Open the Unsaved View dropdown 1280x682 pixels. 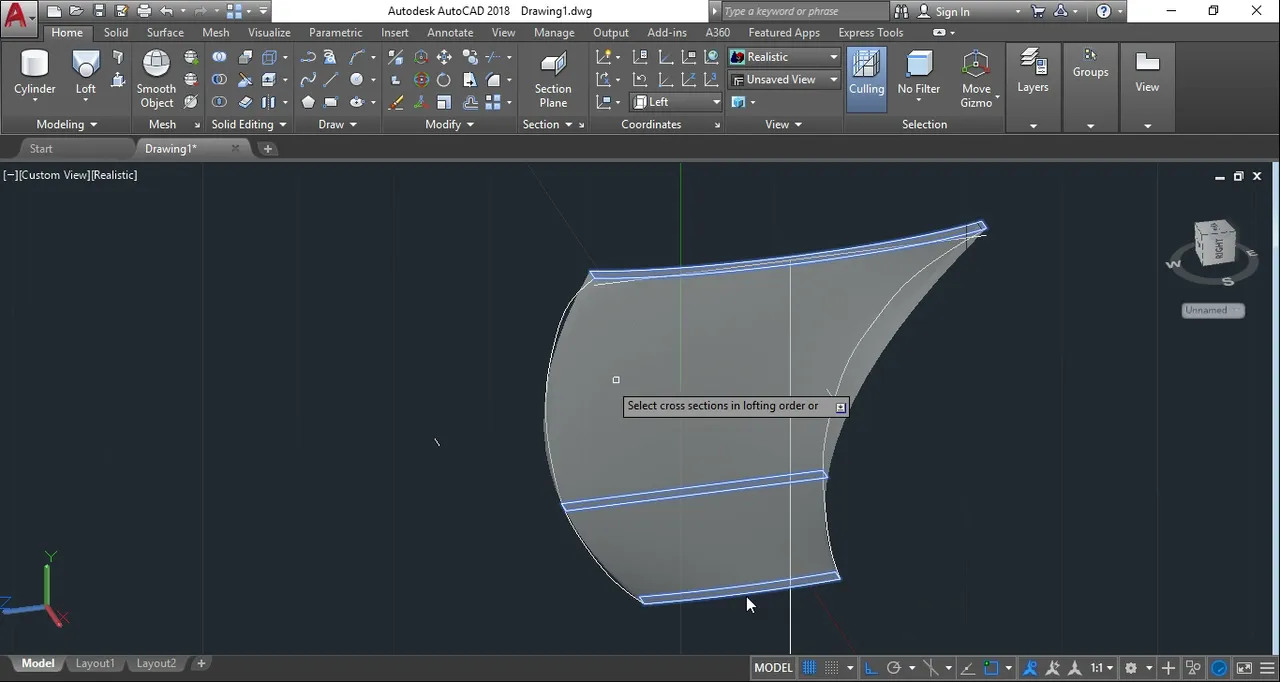pyautogui.click(x=784, y=80)
